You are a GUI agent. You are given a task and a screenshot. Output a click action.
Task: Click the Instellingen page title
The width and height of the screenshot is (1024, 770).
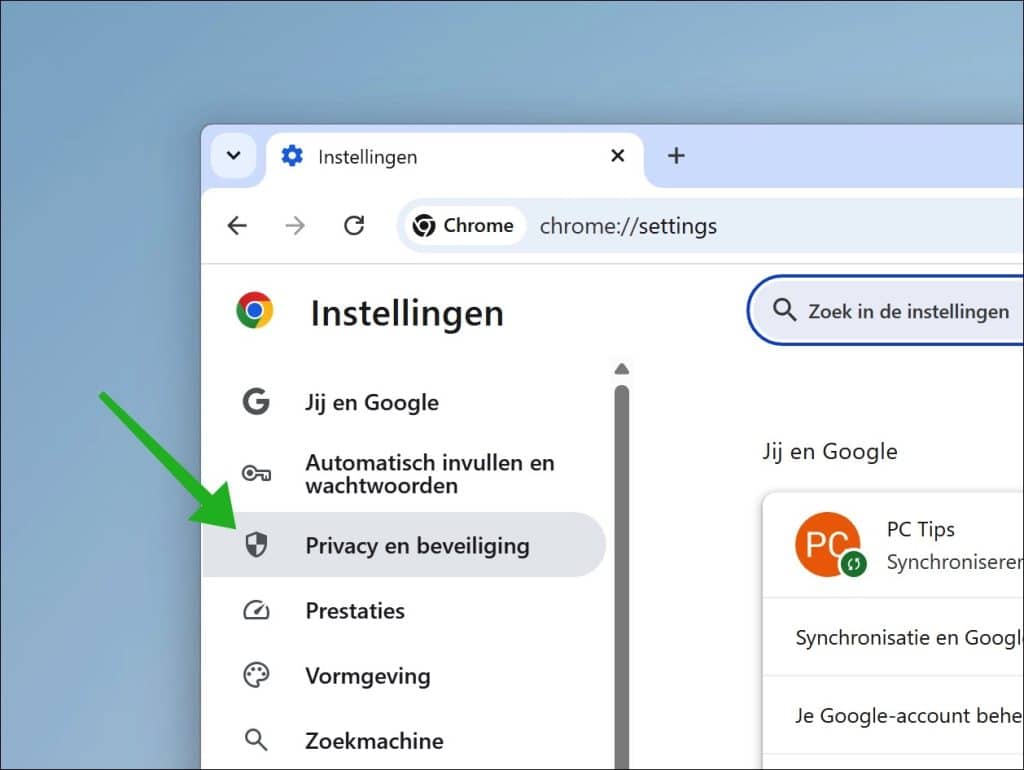pos(407,313)
